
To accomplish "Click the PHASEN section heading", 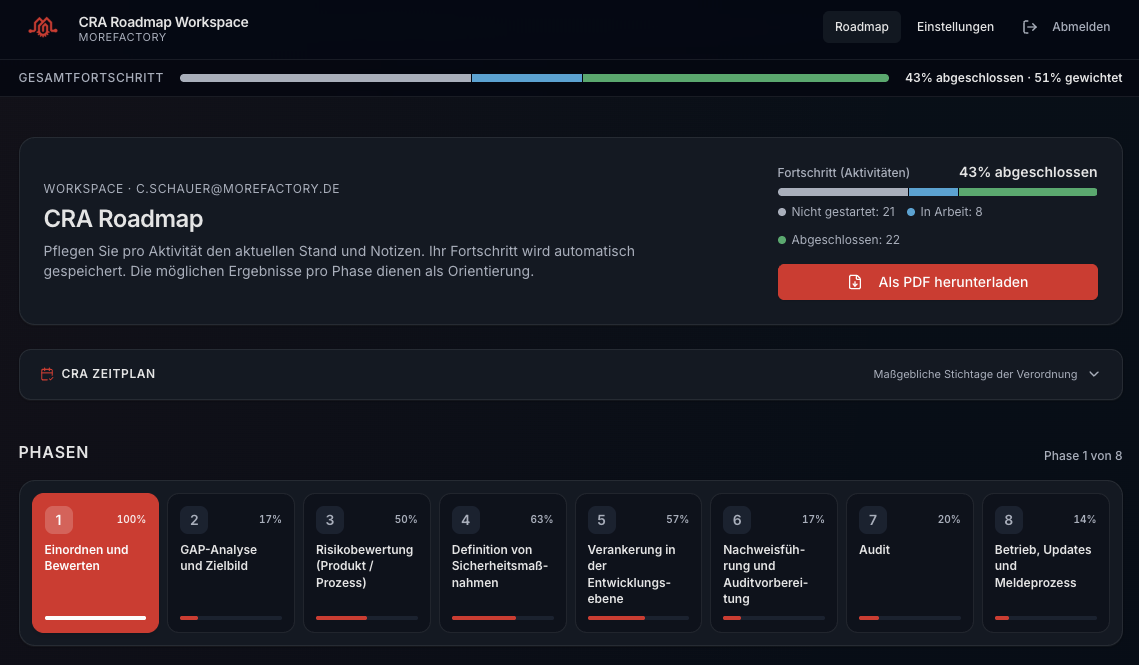I will [54, 452].
